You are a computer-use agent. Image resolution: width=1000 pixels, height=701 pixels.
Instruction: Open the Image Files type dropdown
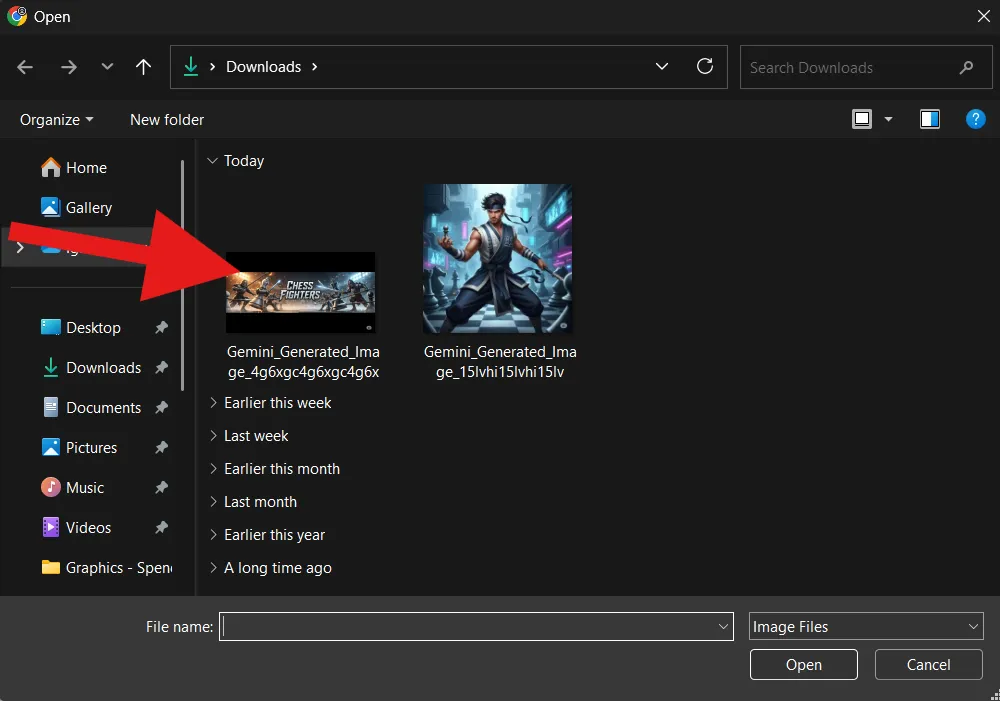pyautogui.click(x=866, y=626)
